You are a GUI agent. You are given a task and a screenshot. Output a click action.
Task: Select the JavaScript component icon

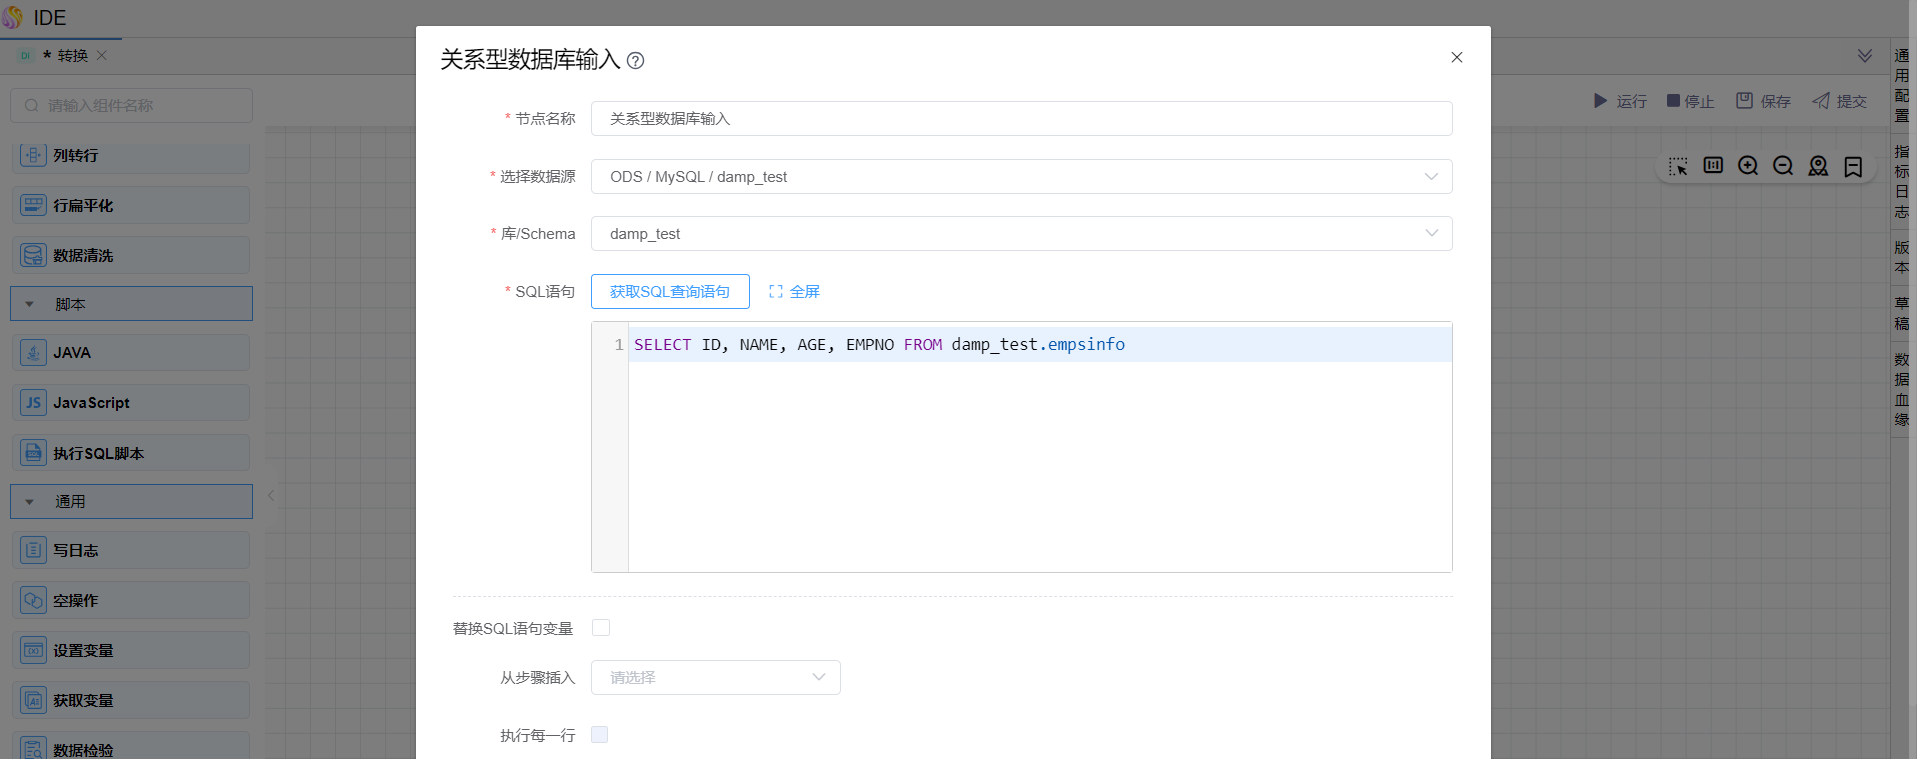coord(33,403)
